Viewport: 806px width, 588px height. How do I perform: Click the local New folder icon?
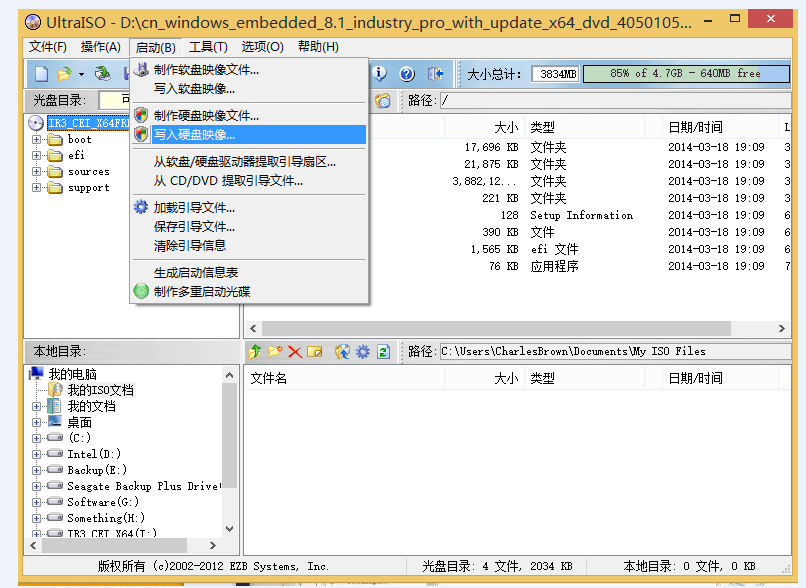pyautogui.click(x=275, y=352)
